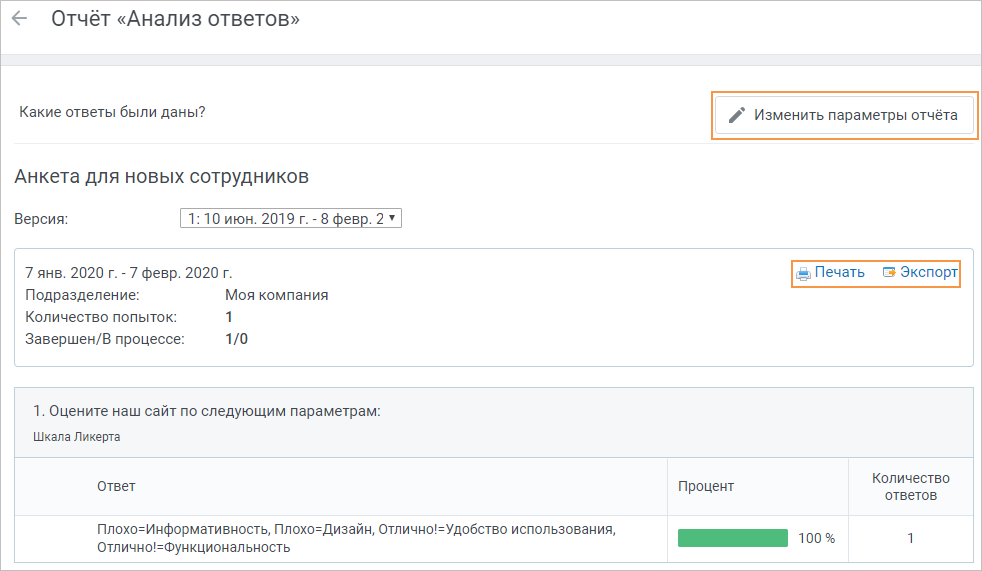Image resolution: width=982 pixels, height=571 pixels.
Task: Select the Экспорт link
Action: [x=929, y=272]
